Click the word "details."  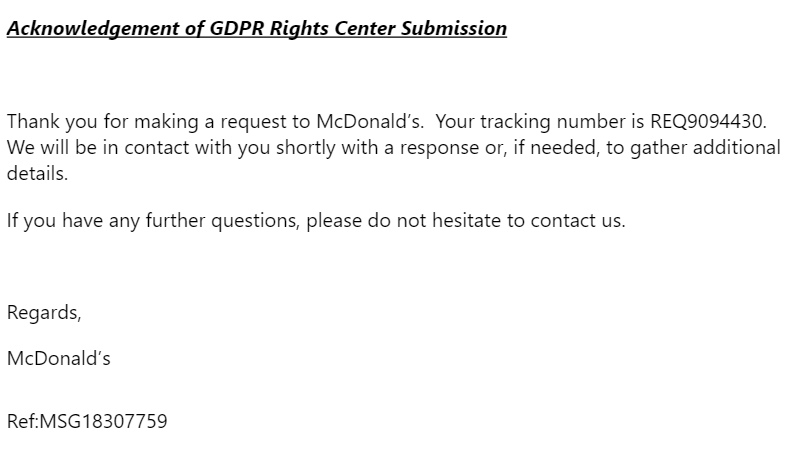pos(32,173)
